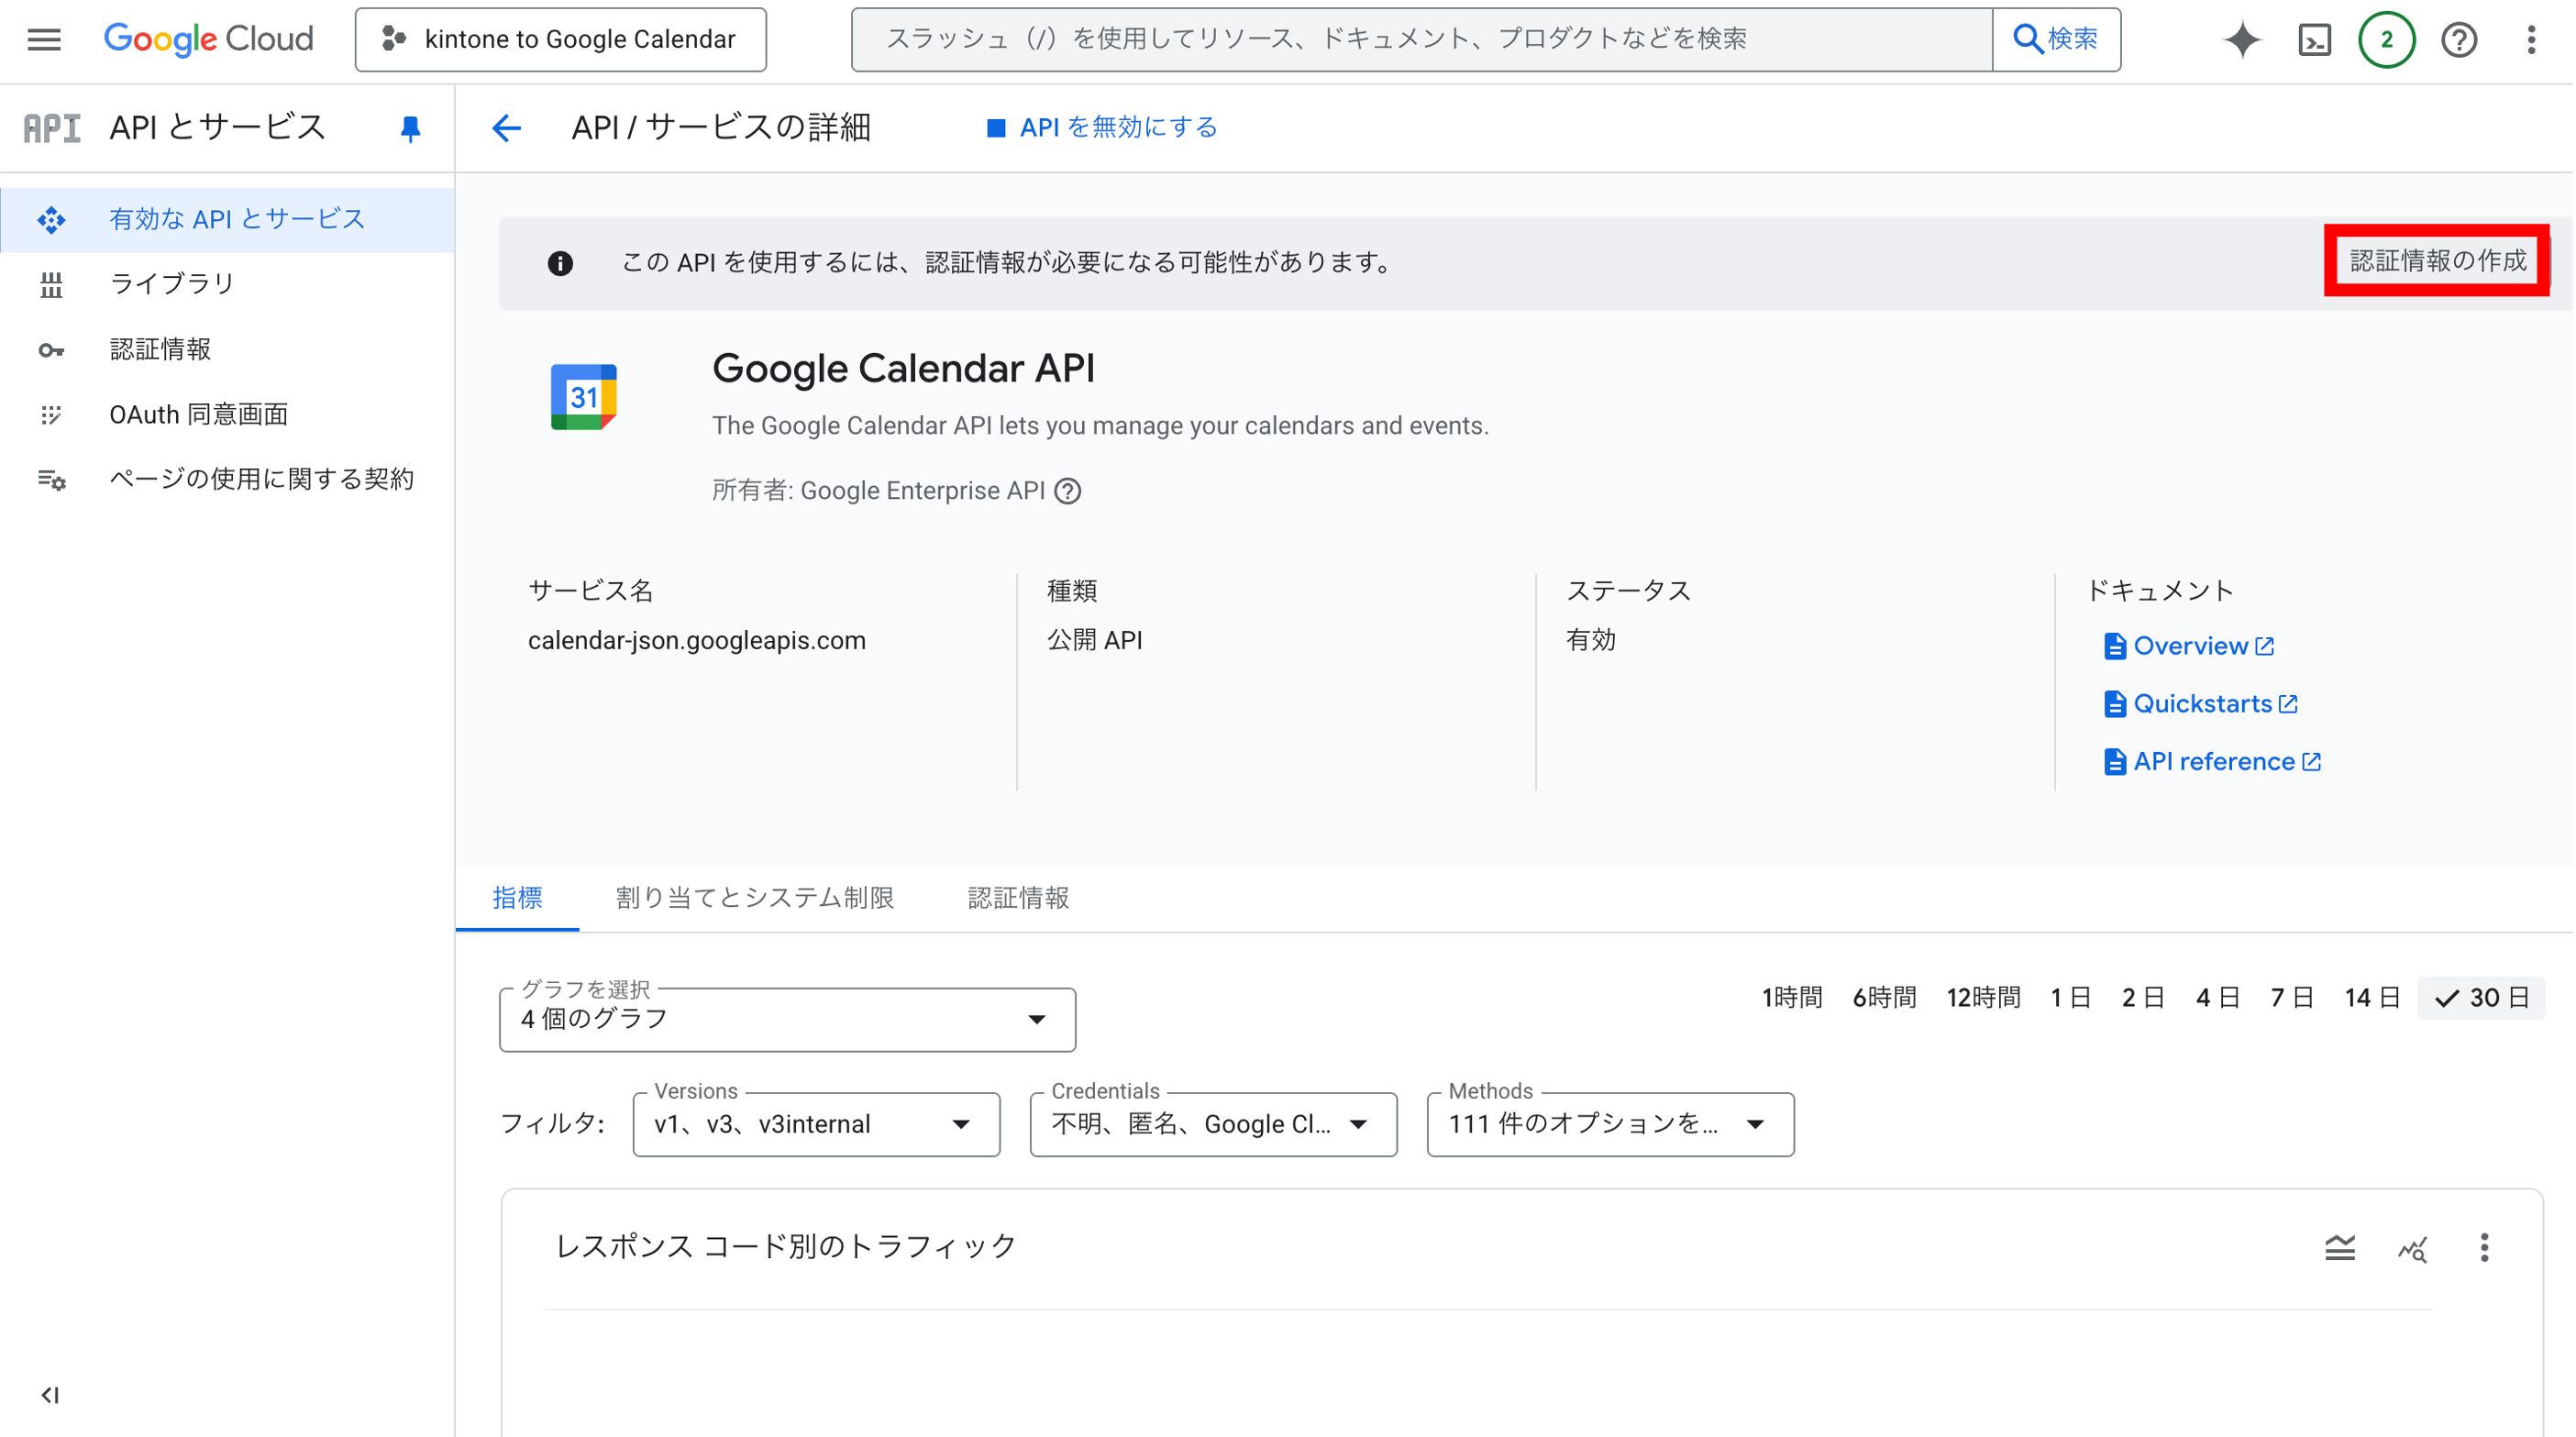Click the Google Calendar API heading
The height and width of the screenshot is (1437, 2576).
(903, 369)
